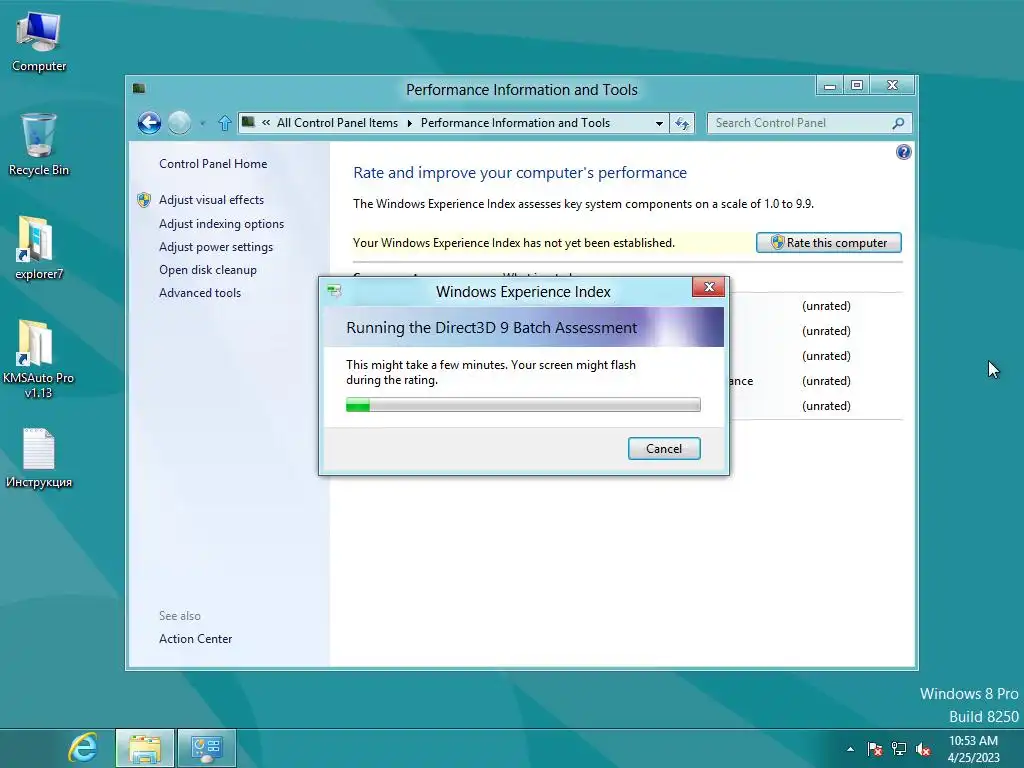This screenshot has height=768, width=1024.
Task: Minimize the Performance Information window
Action: (829, 85)
